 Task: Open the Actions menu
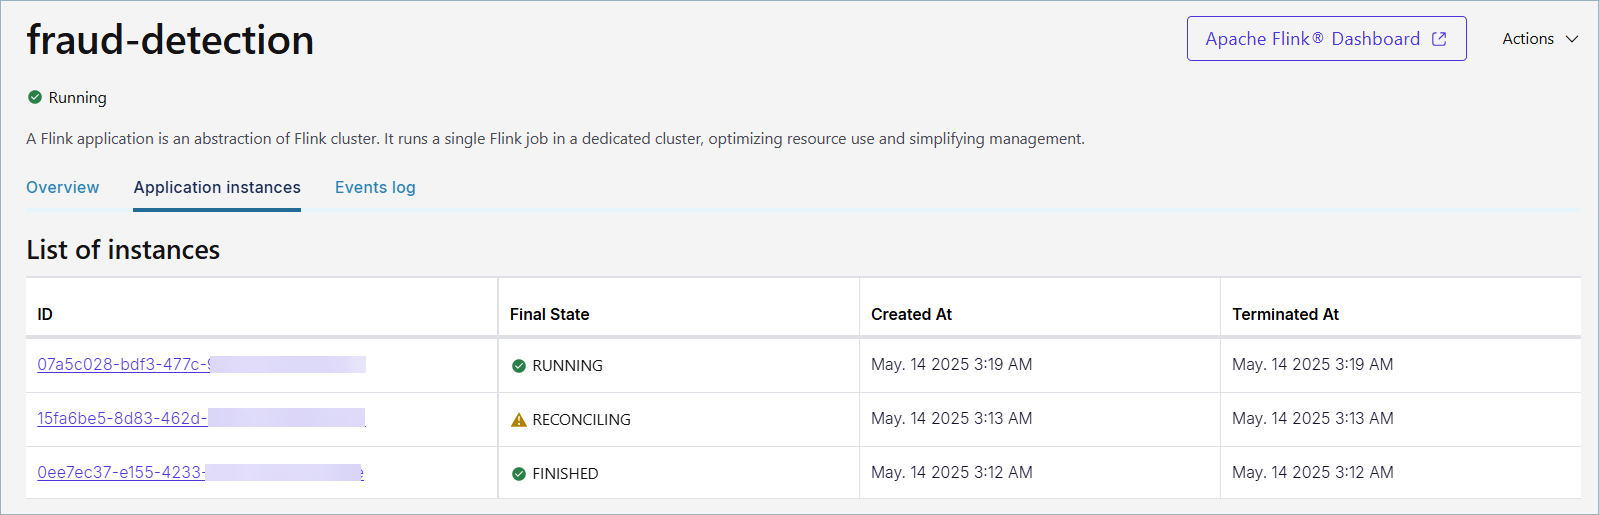(1528, 39)
